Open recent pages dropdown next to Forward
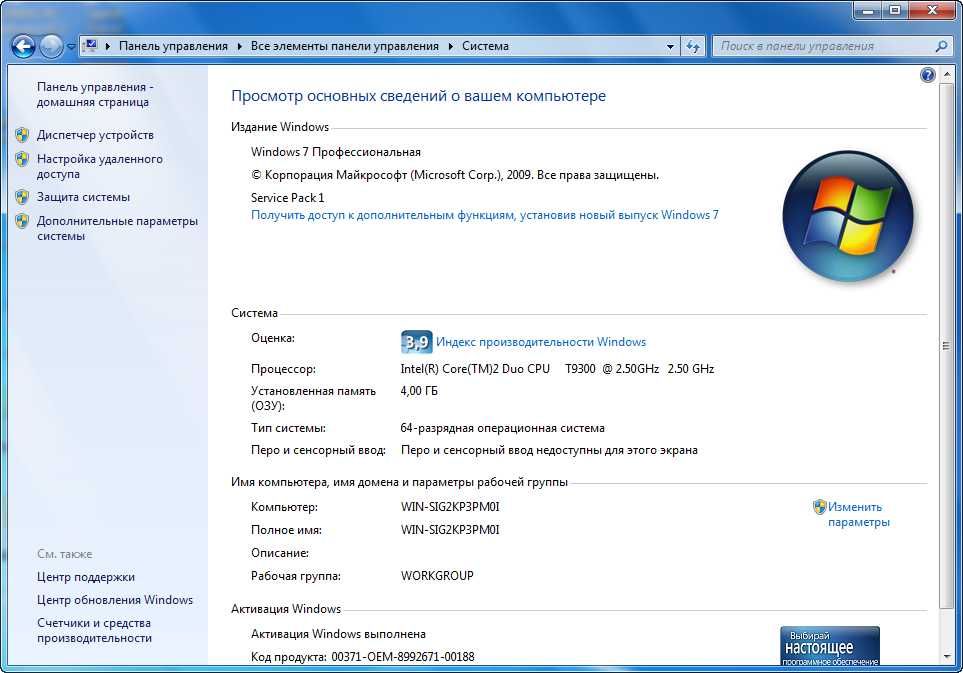Screen dimensions: 963x673 click(x=71, y=47)
